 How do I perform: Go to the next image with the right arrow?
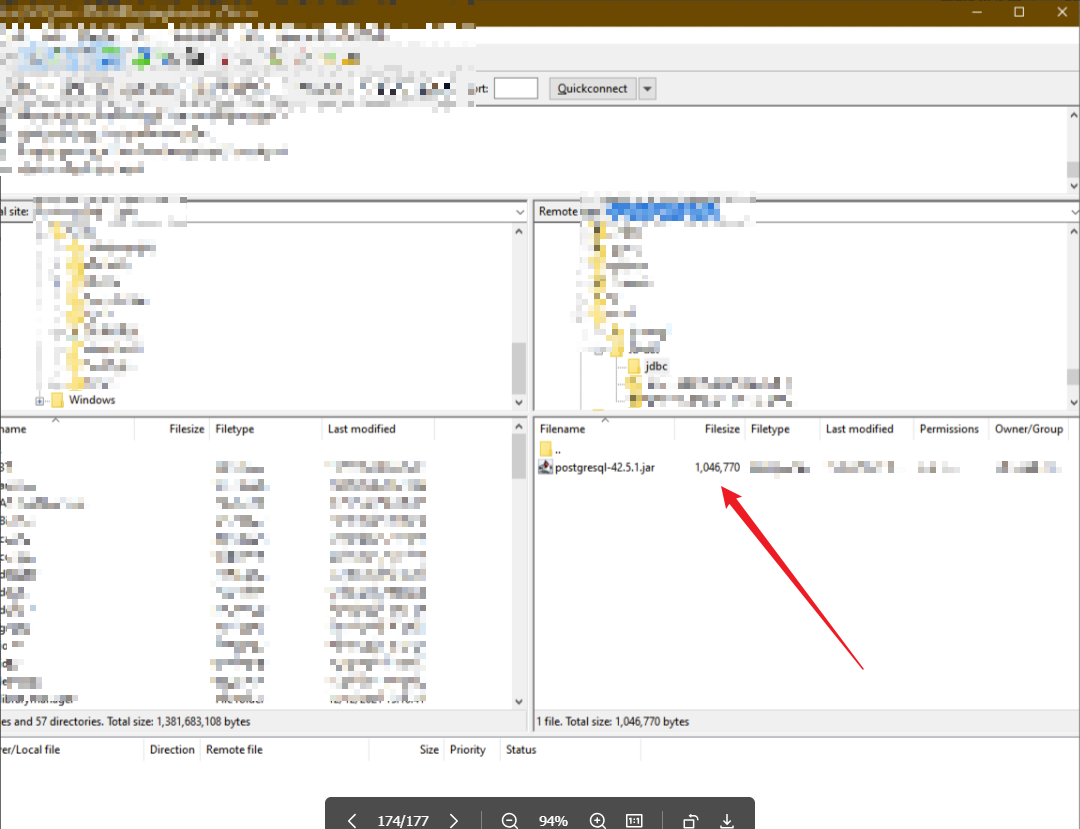[x=453, y=820]
